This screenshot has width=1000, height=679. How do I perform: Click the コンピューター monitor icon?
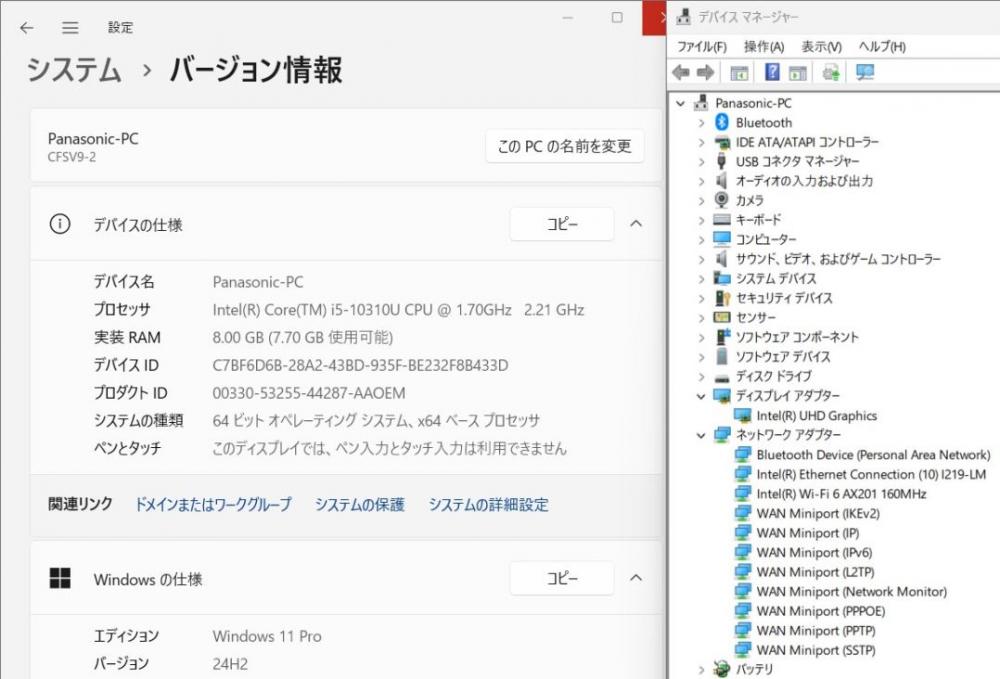[x=721, y=239]
